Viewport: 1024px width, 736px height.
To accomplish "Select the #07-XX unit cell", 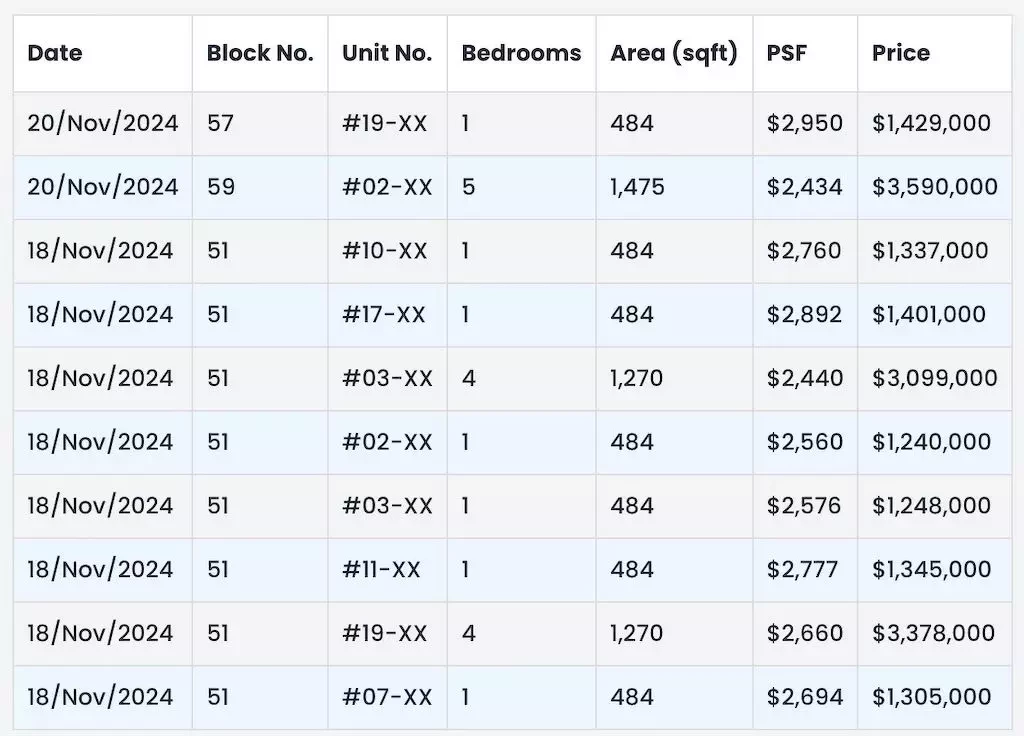I will coord(387,697).
